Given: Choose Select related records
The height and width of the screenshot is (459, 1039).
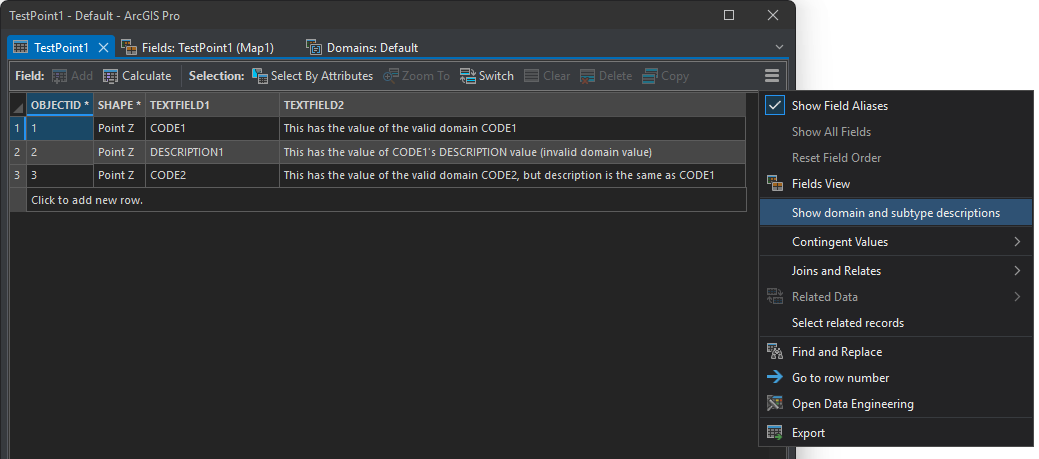Looking at the screenshot, I should coord(896,323).
